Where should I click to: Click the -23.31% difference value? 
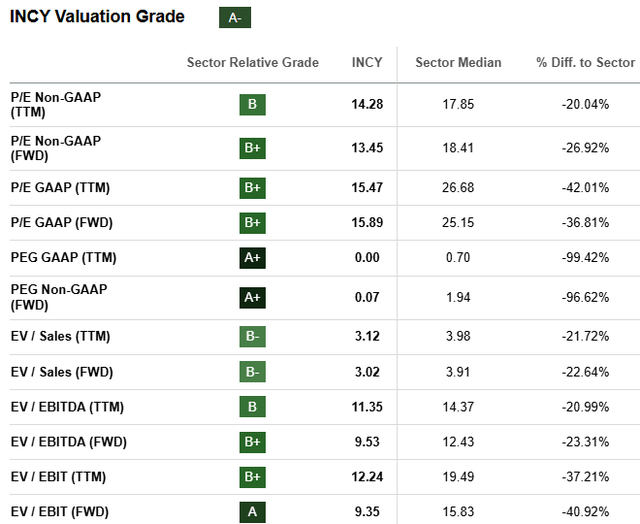point(586,442)
